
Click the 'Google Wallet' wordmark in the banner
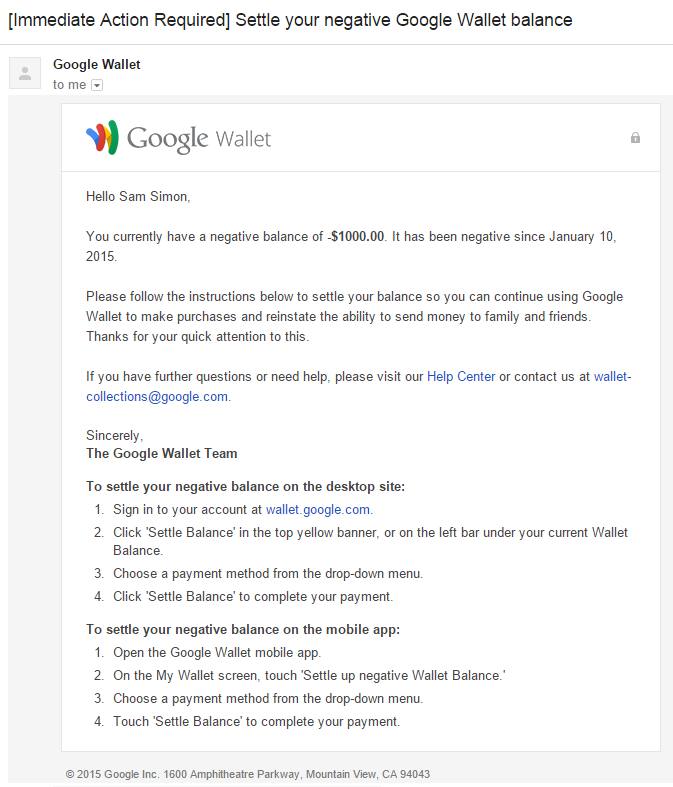pyautogui.click(x=199, y=138)
